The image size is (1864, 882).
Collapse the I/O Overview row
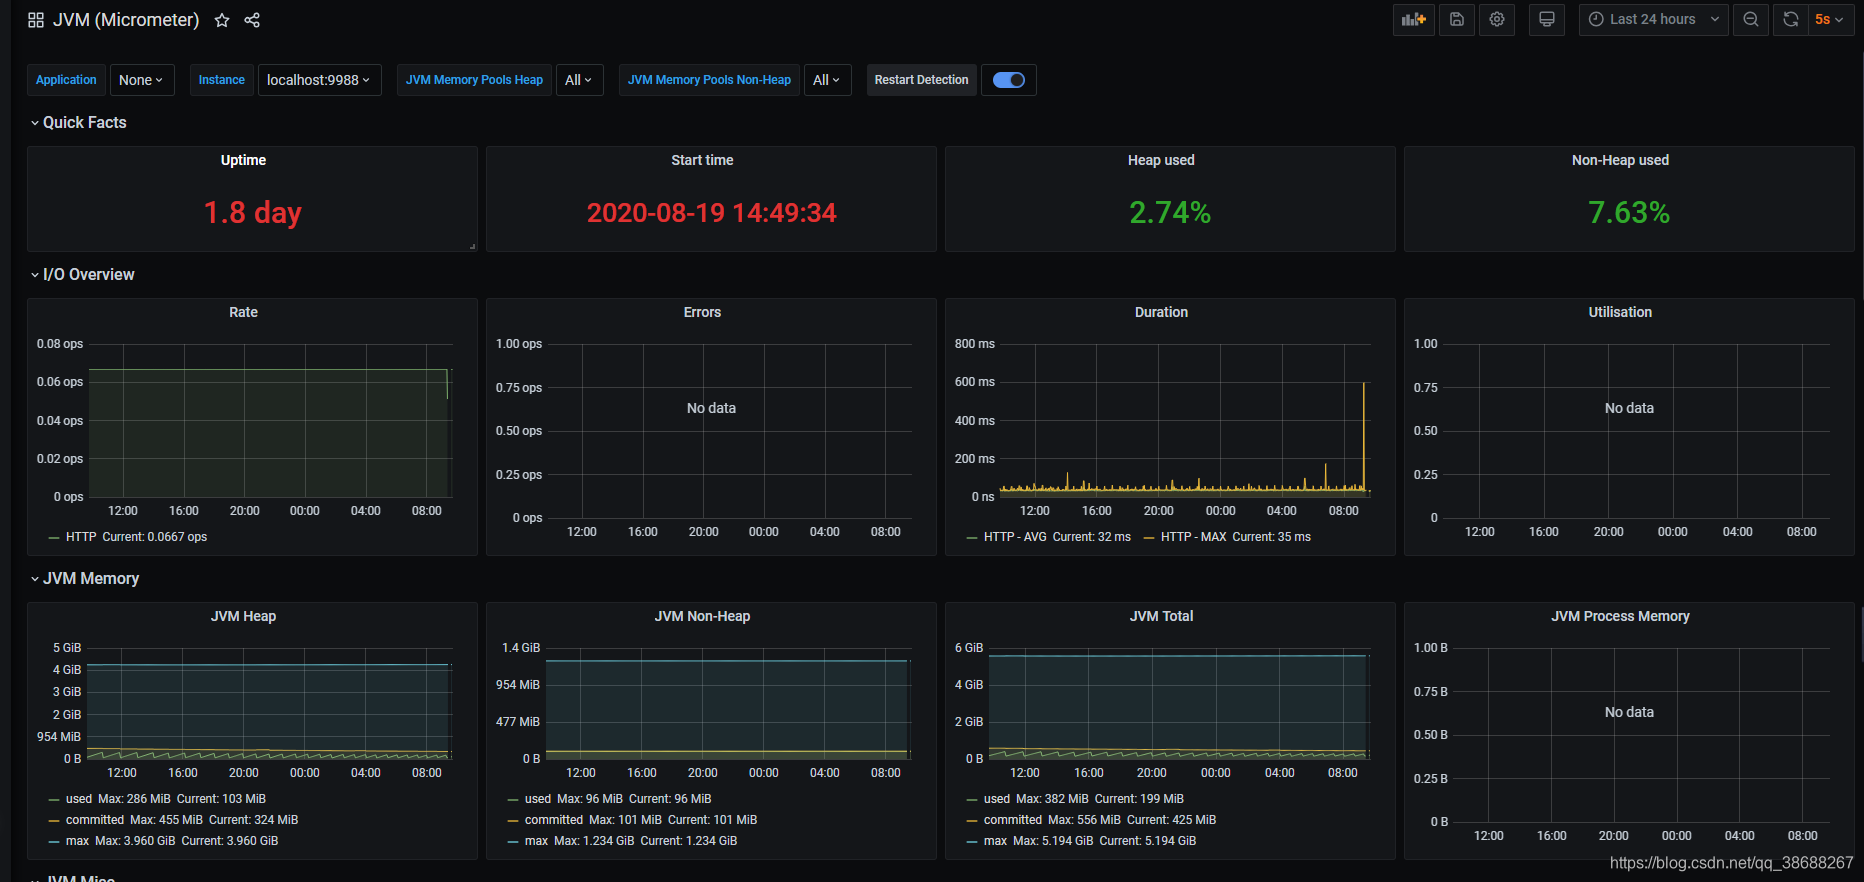tap(82, 274)
